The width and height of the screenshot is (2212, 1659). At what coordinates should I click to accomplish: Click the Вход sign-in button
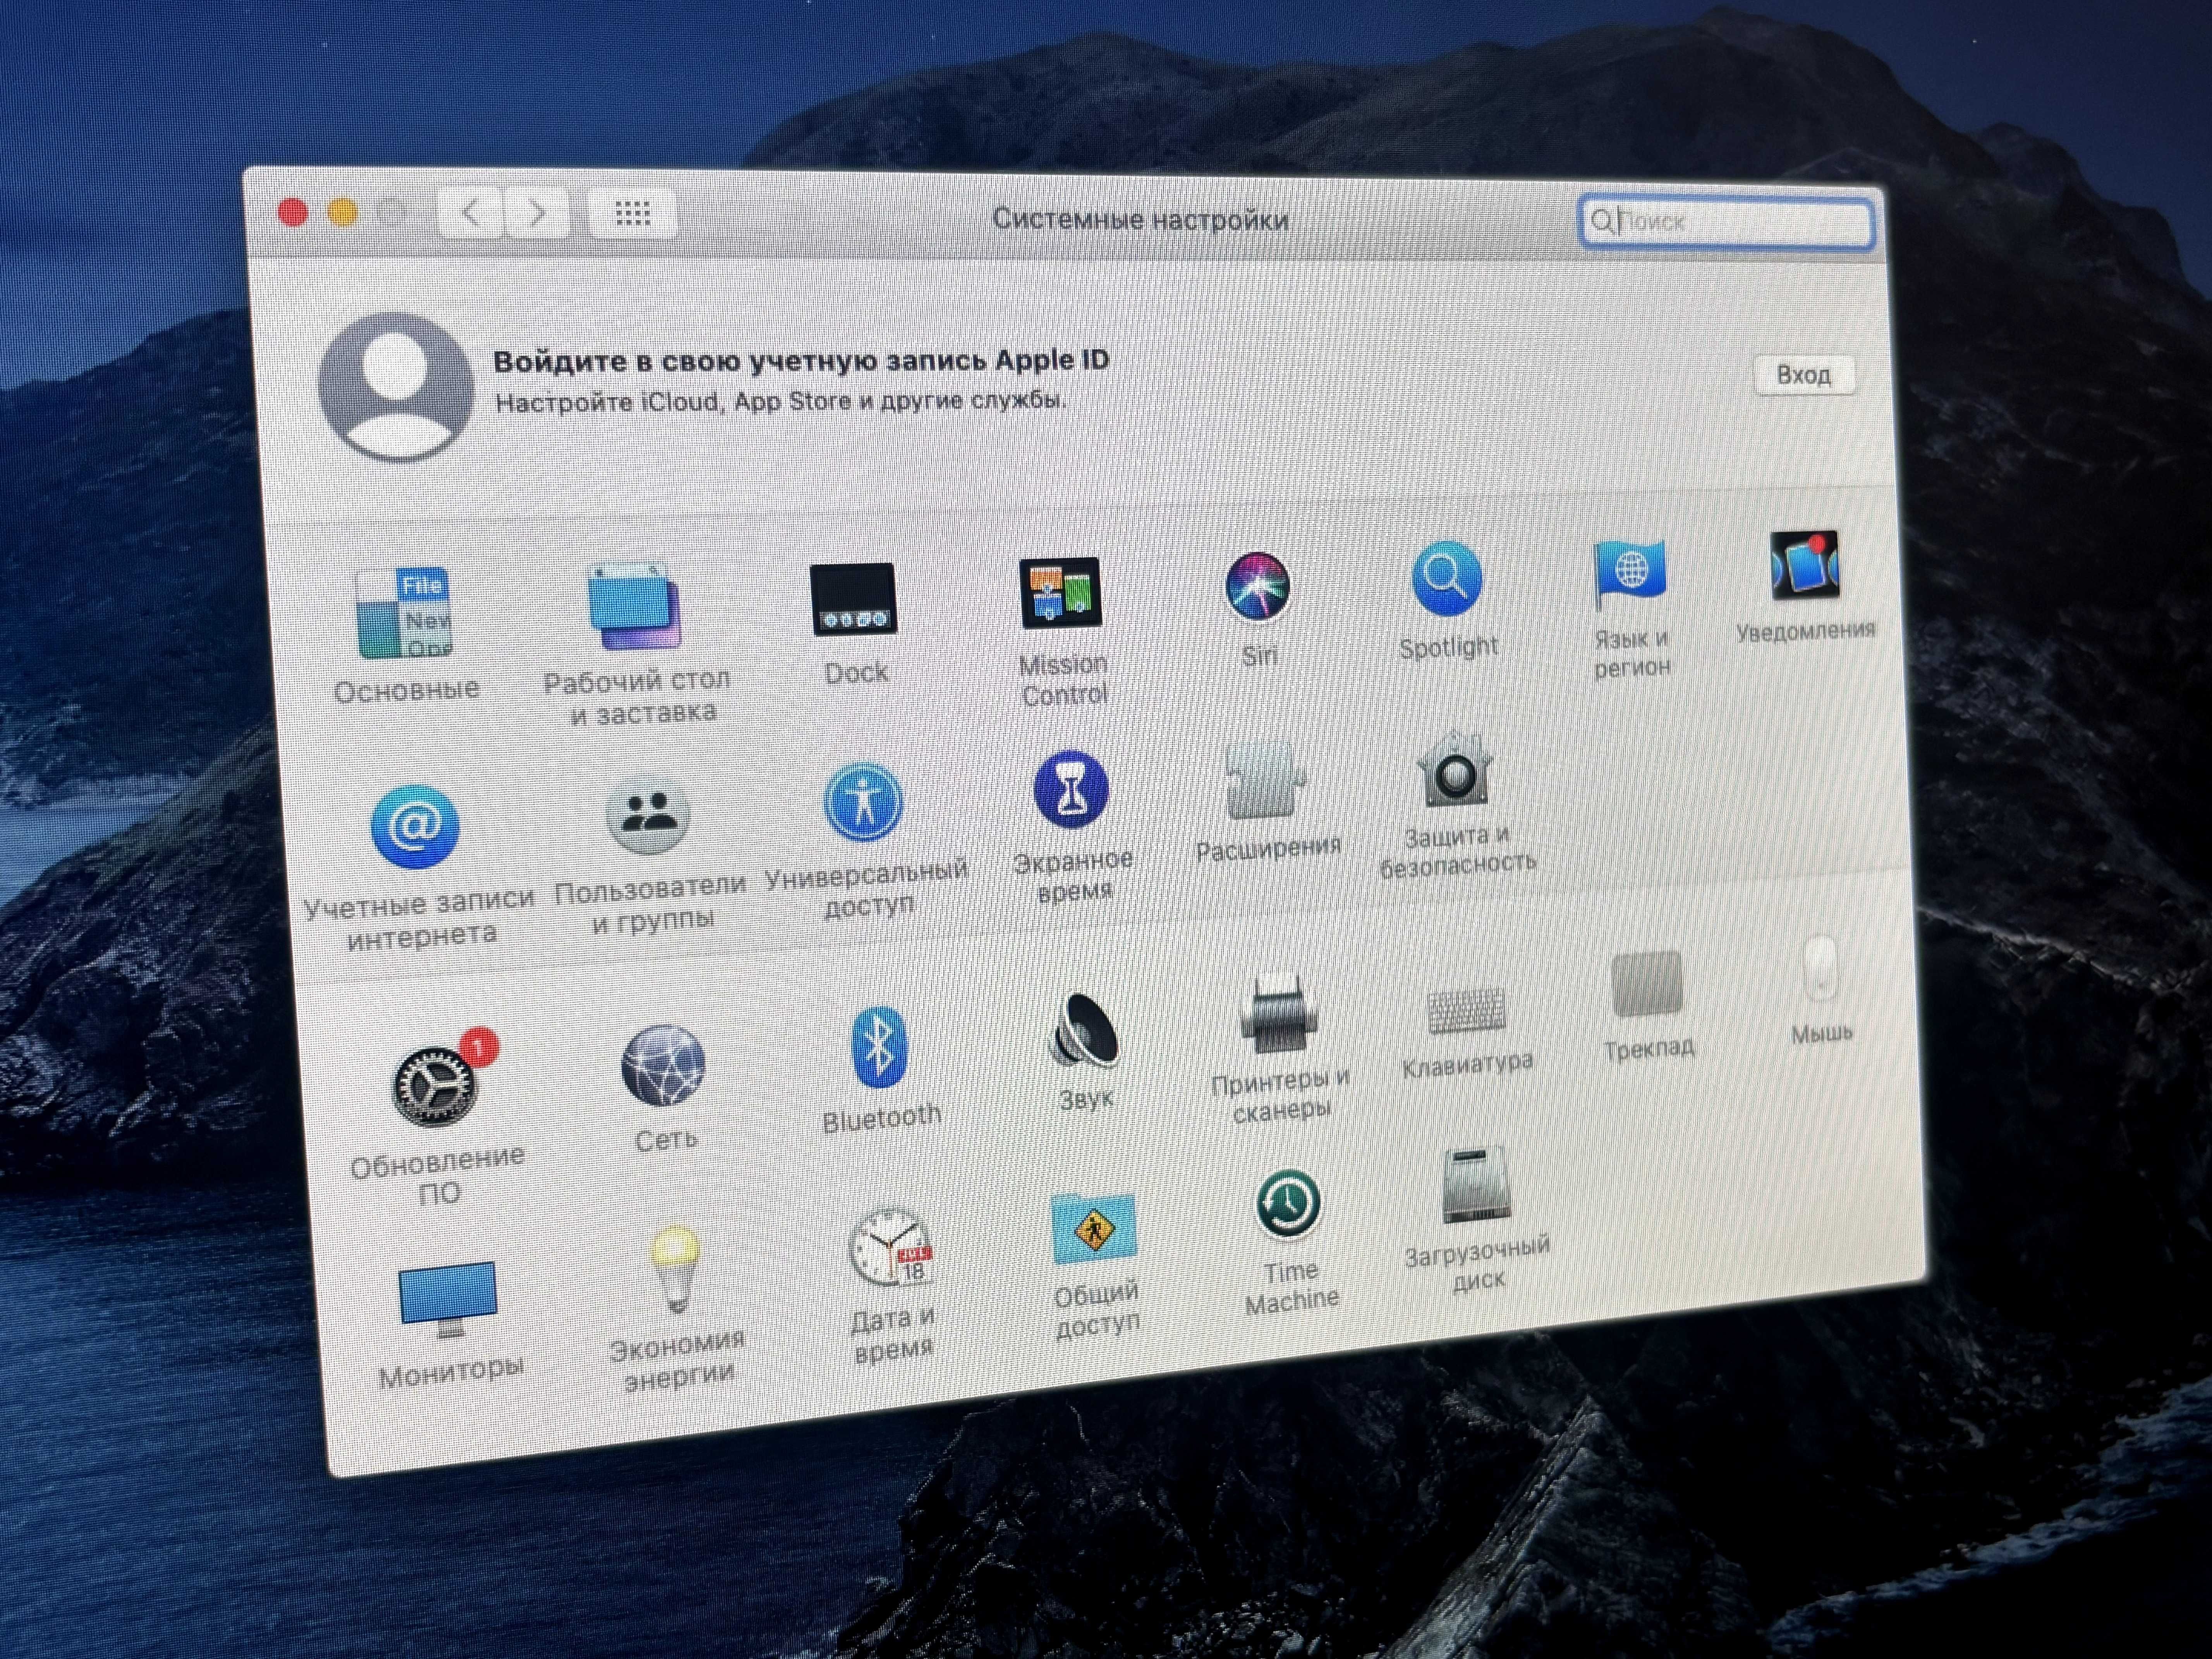point(1804,375)
